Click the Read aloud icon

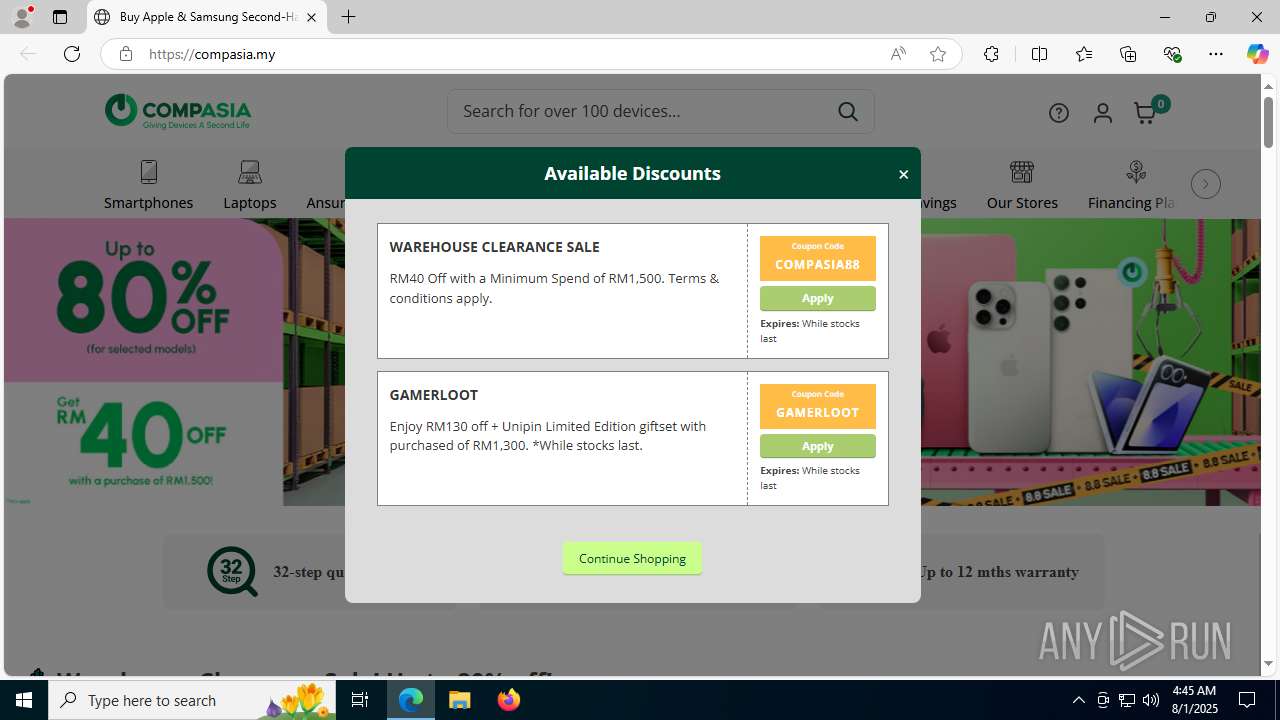(x=898, y=54)
